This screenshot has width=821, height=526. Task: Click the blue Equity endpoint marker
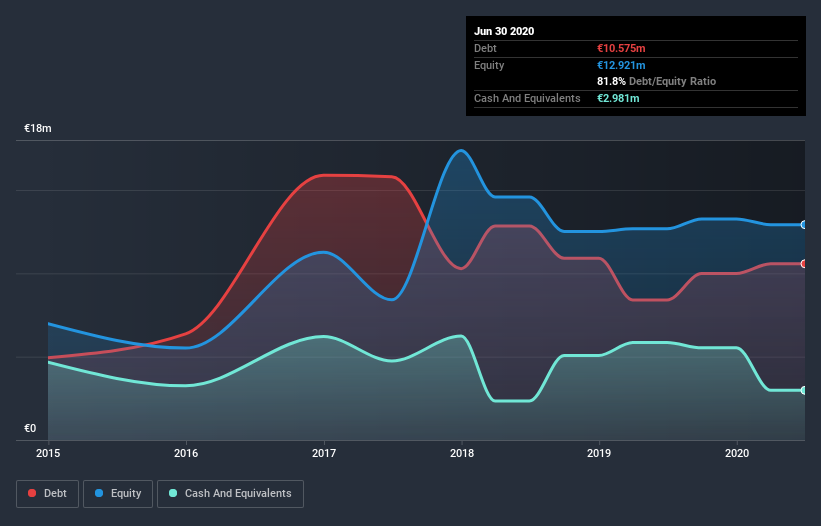pyautogui.click(x=804, y=225)
